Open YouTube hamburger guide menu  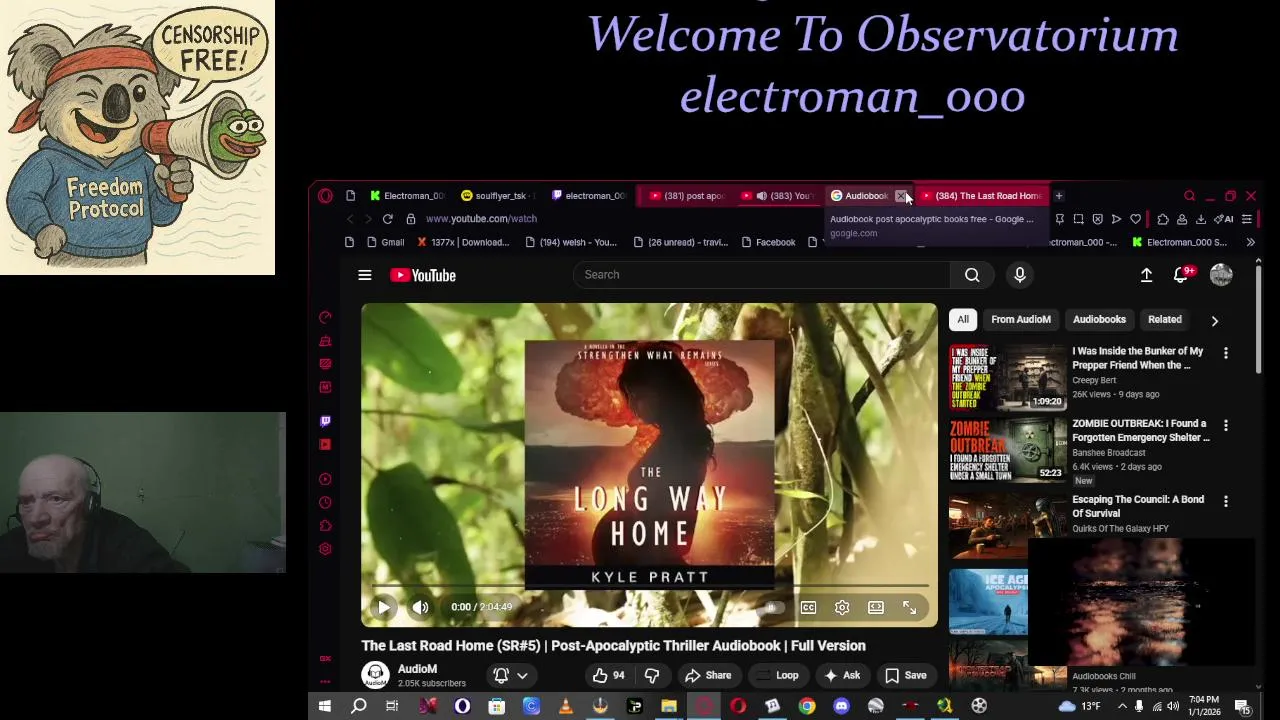pos(365,275)
